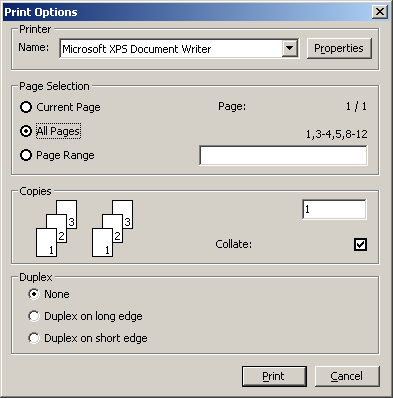Viewport: 393px width, 398px height.
Task: Enable Duplex on short edge
Action: pos(34,338)
